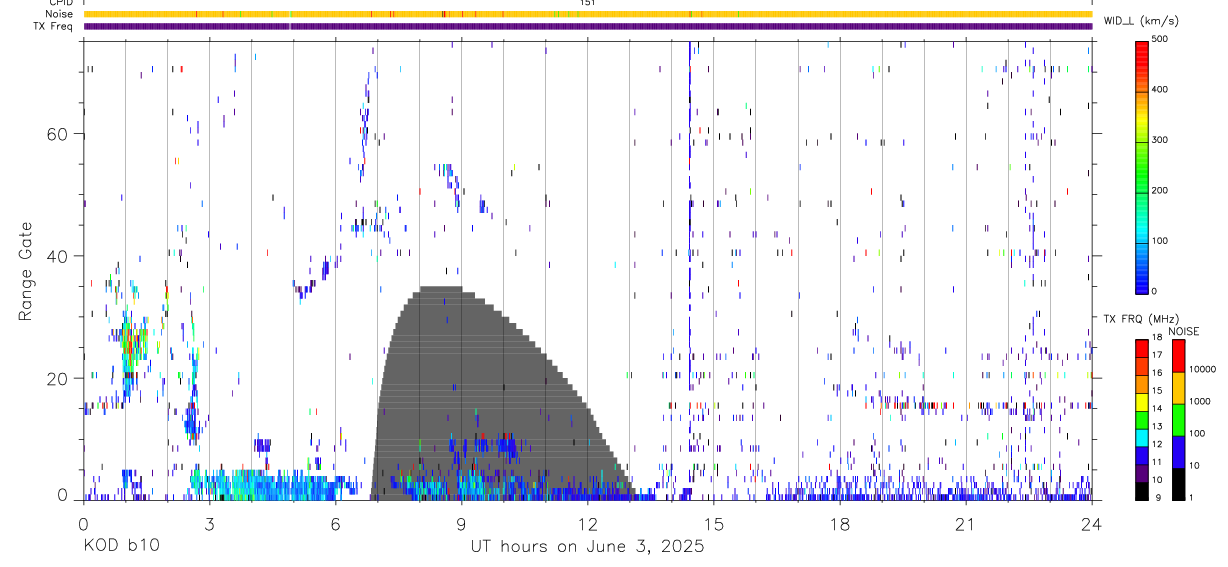Click the purple TX Freq strip along top

[x=588, y=26]
